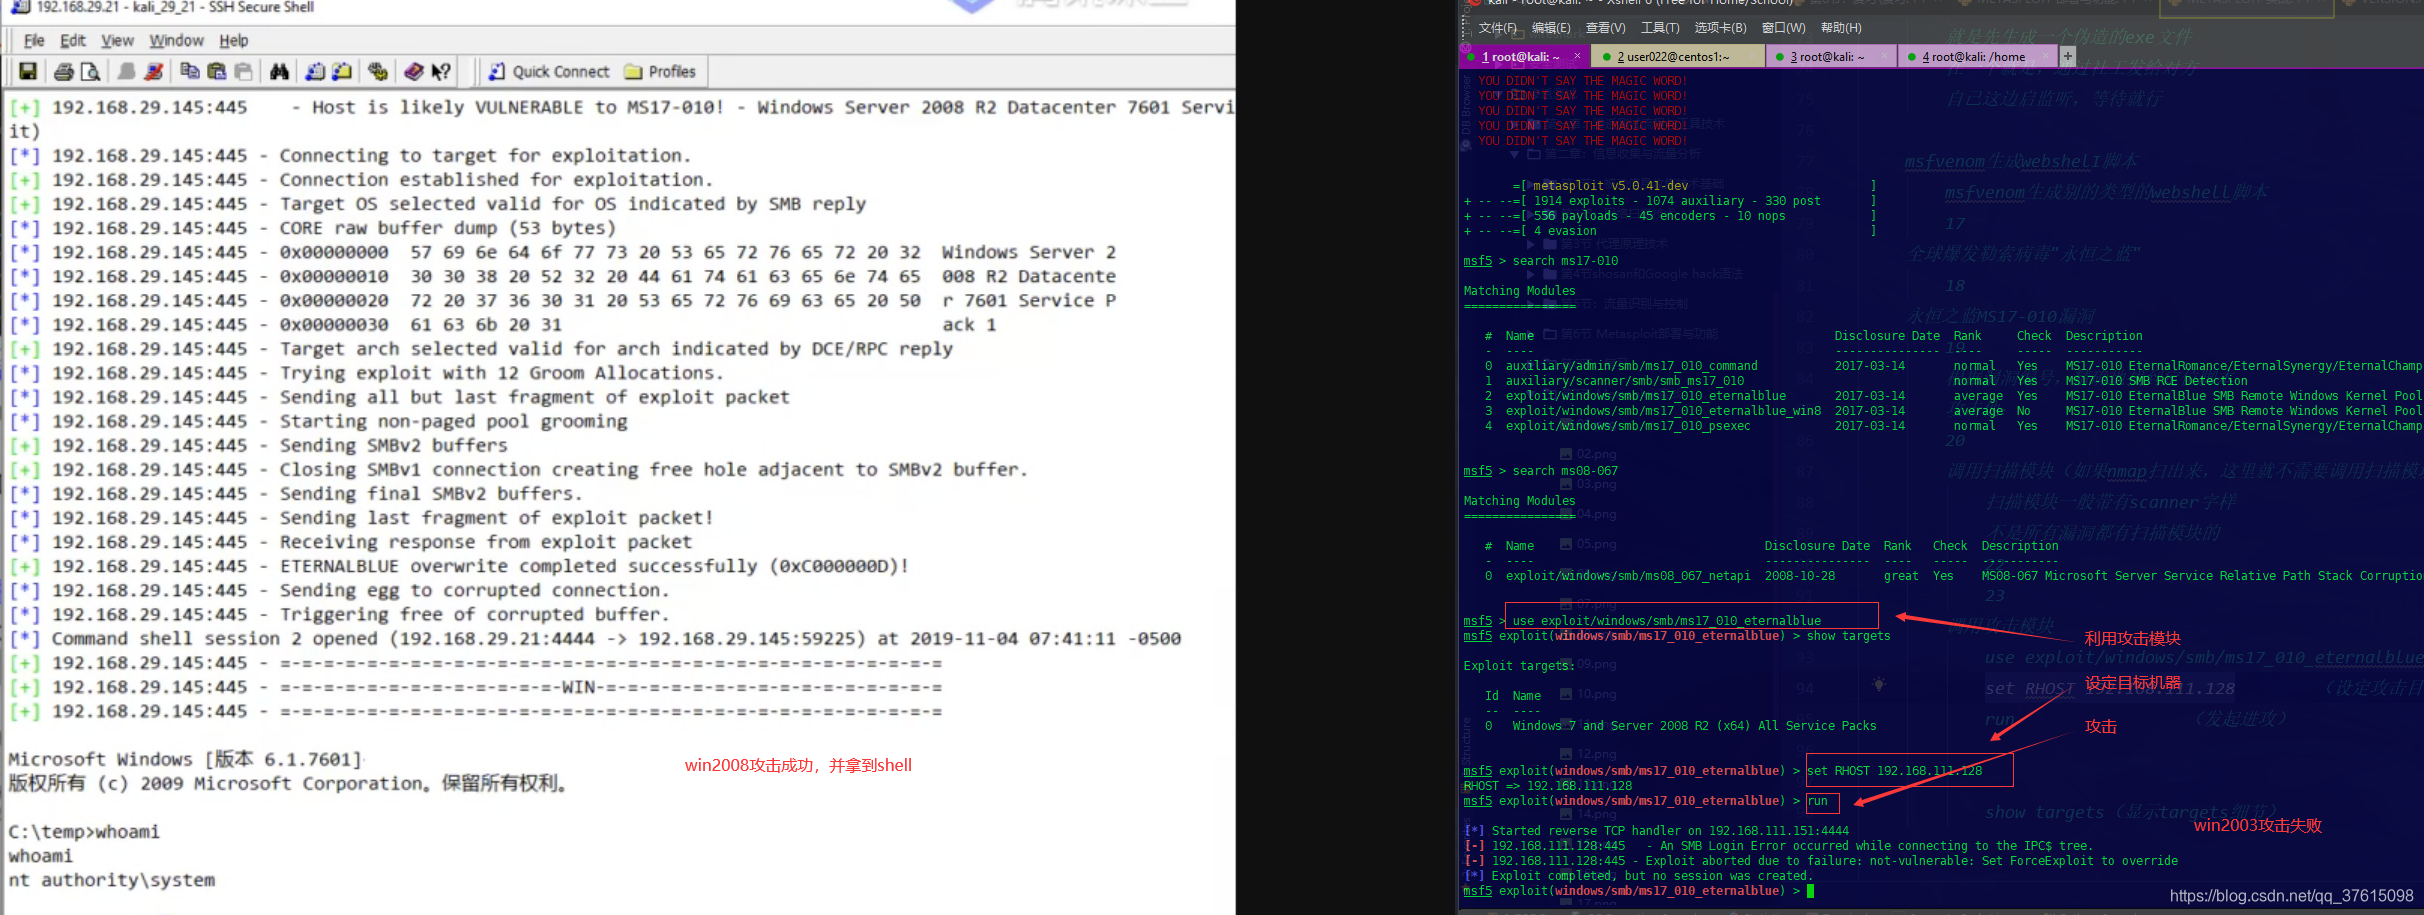
Task: Click the Quick Connect button
Action: point(549,72)
